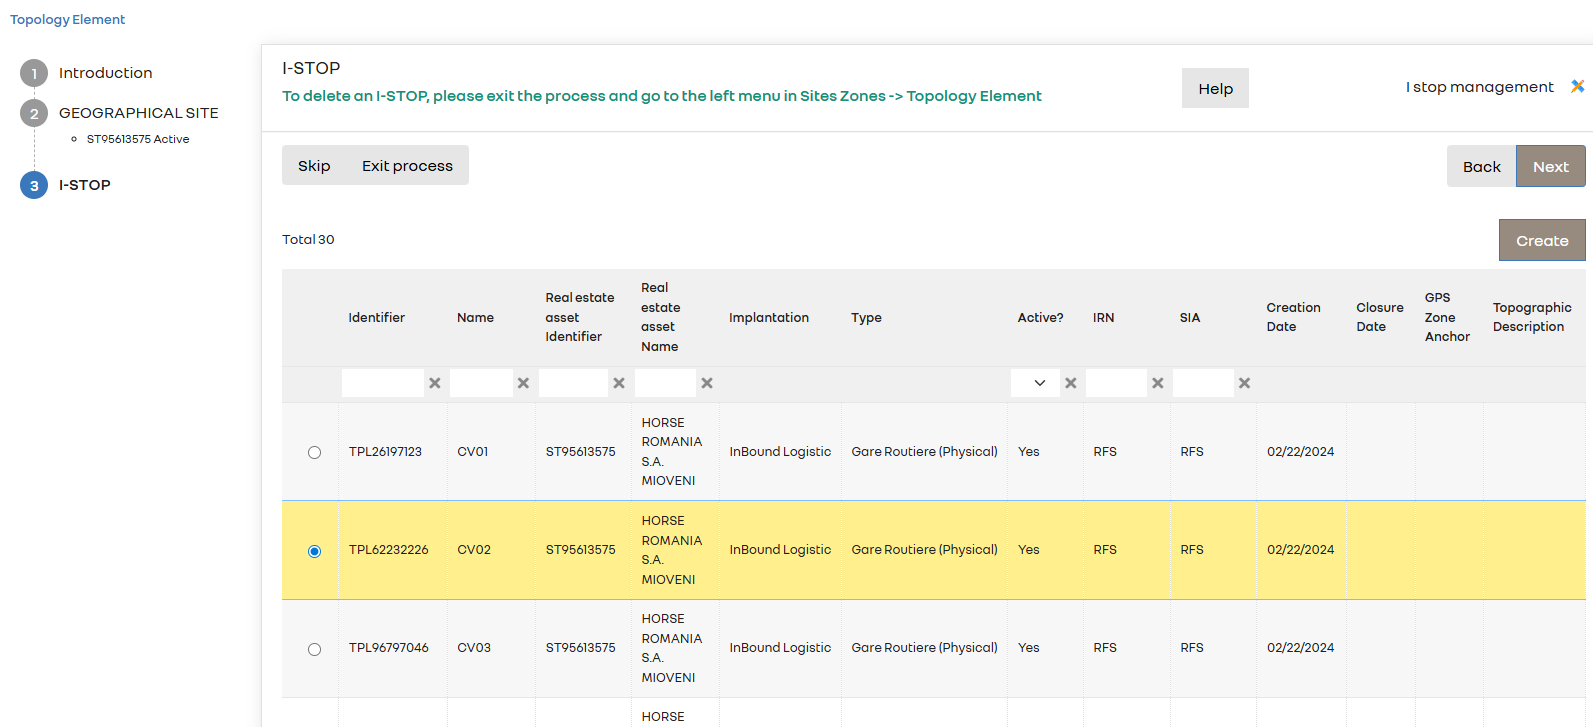The image size is (1593, 727).
Task: Select the CV02 row radio button
Action: pos(315,551)
